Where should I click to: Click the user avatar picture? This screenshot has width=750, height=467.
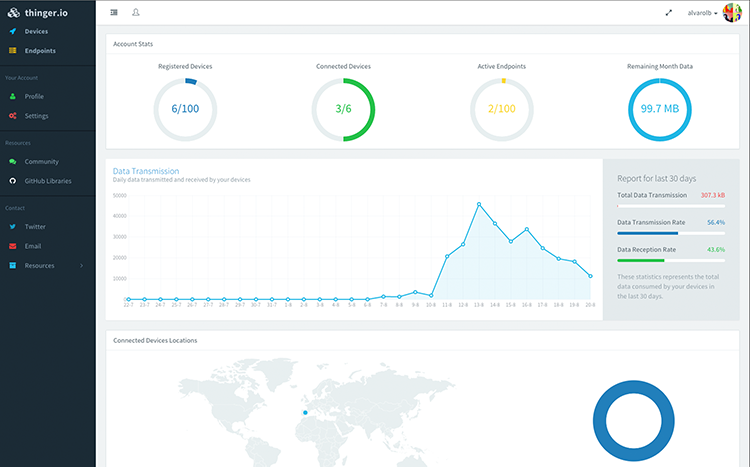(732, 13)
